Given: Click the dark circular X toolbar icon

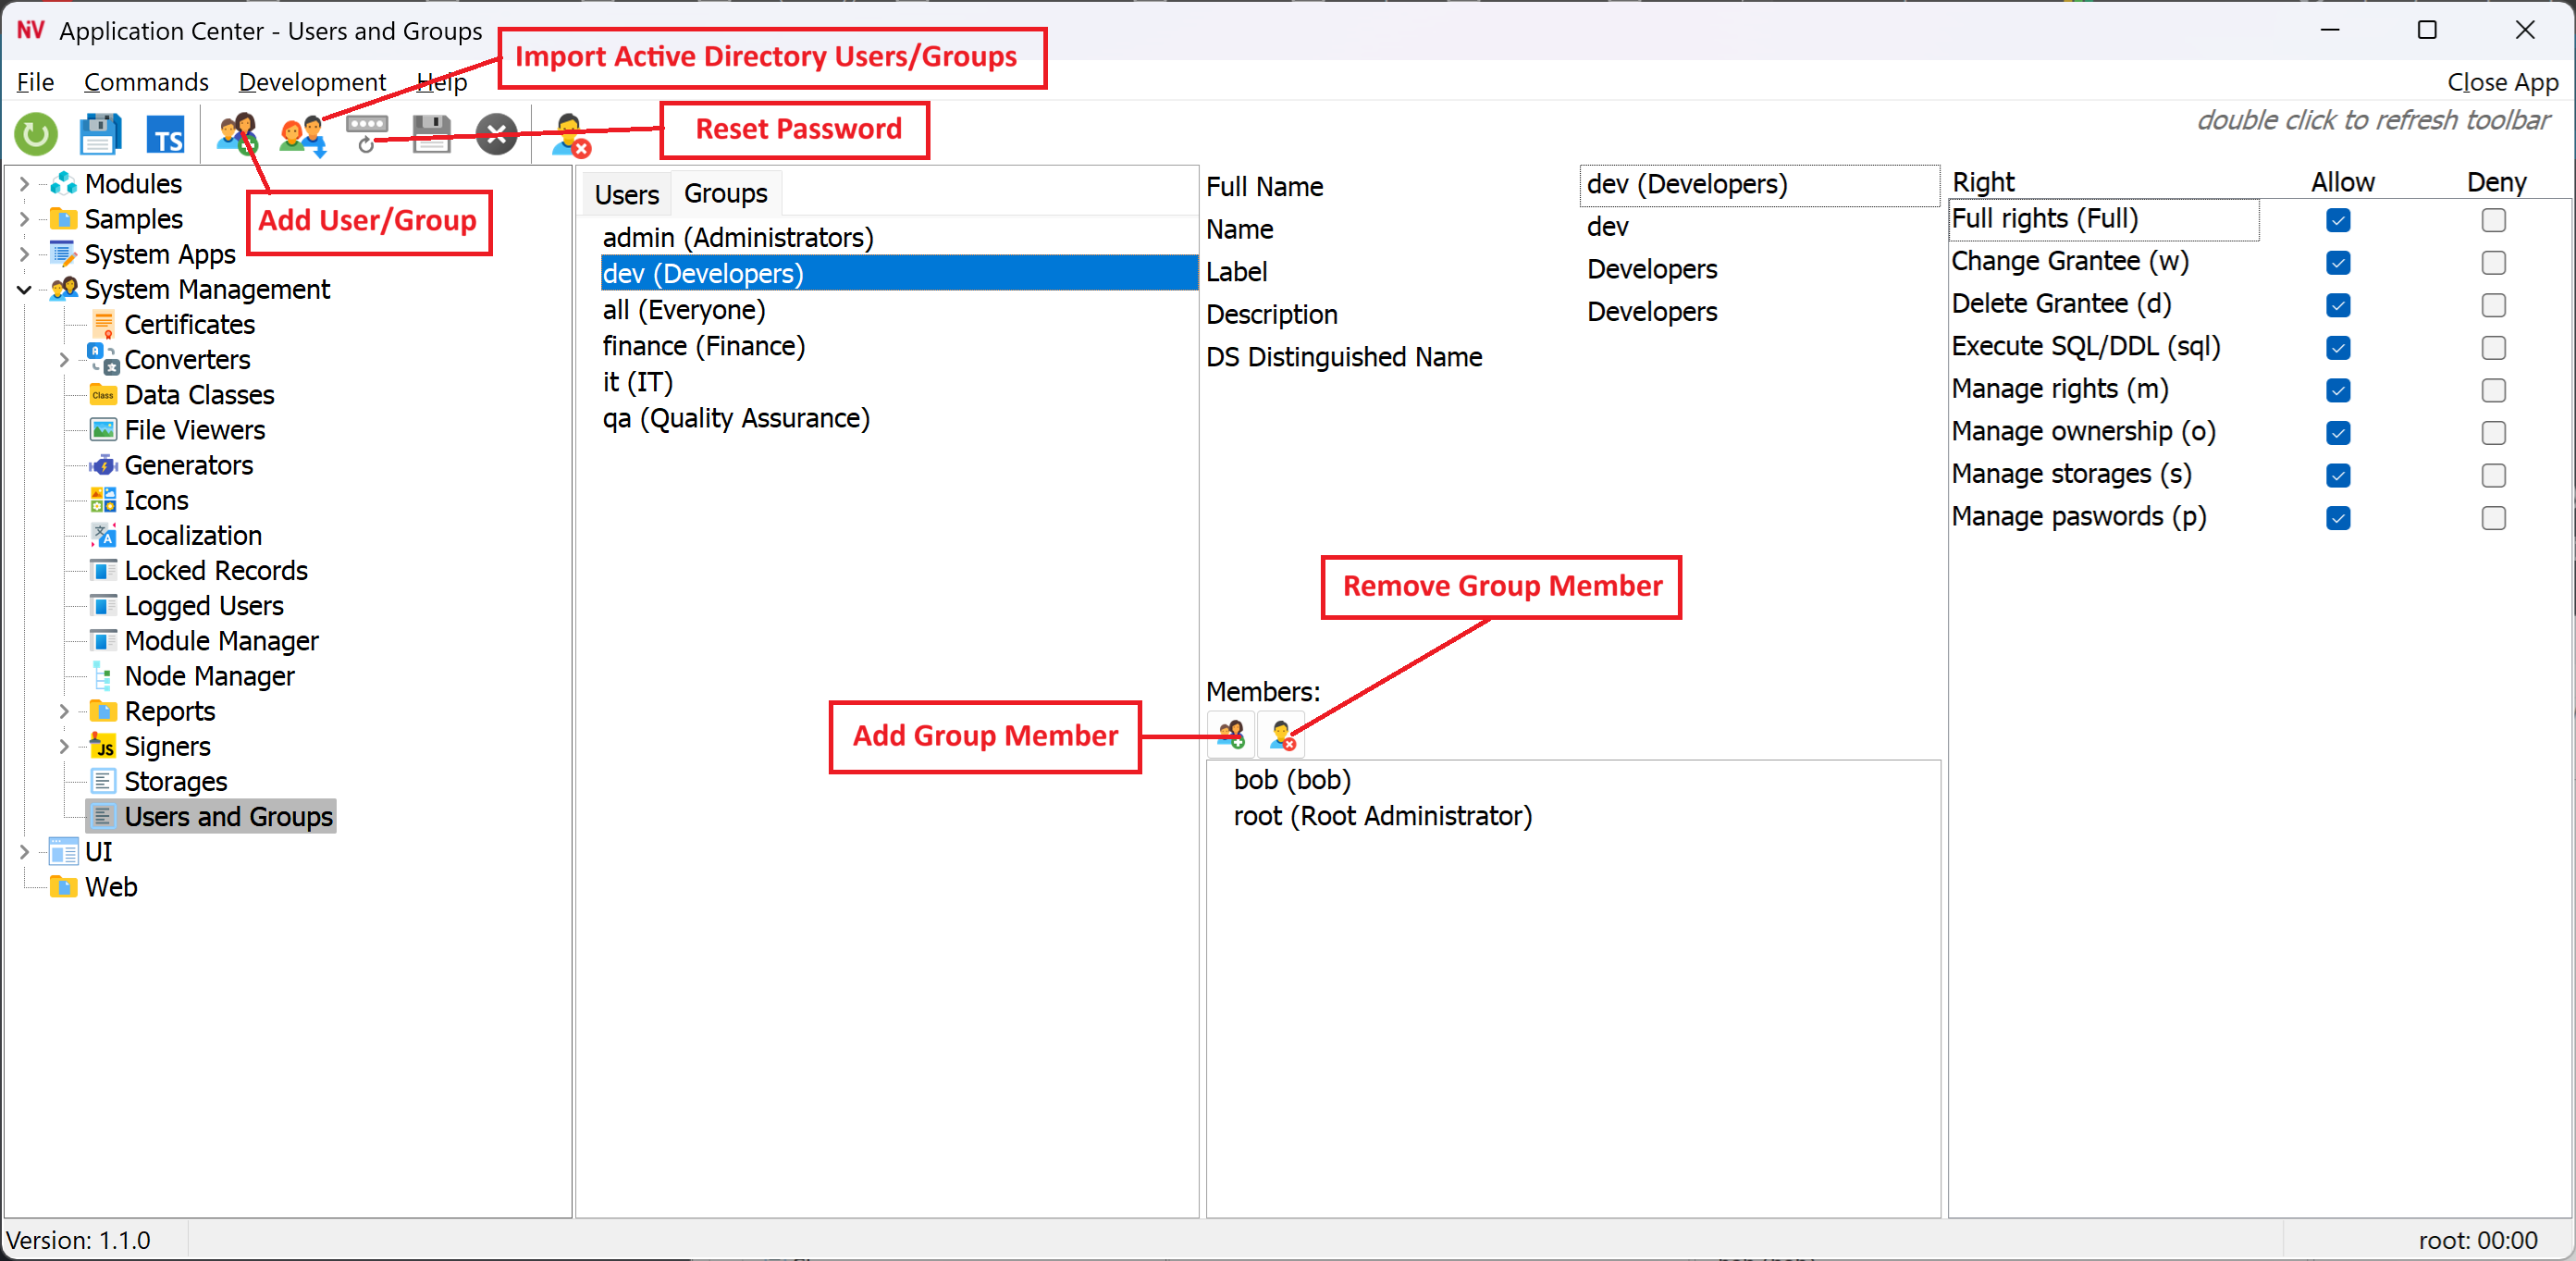Looking at the screenshot, I should 496,134.
